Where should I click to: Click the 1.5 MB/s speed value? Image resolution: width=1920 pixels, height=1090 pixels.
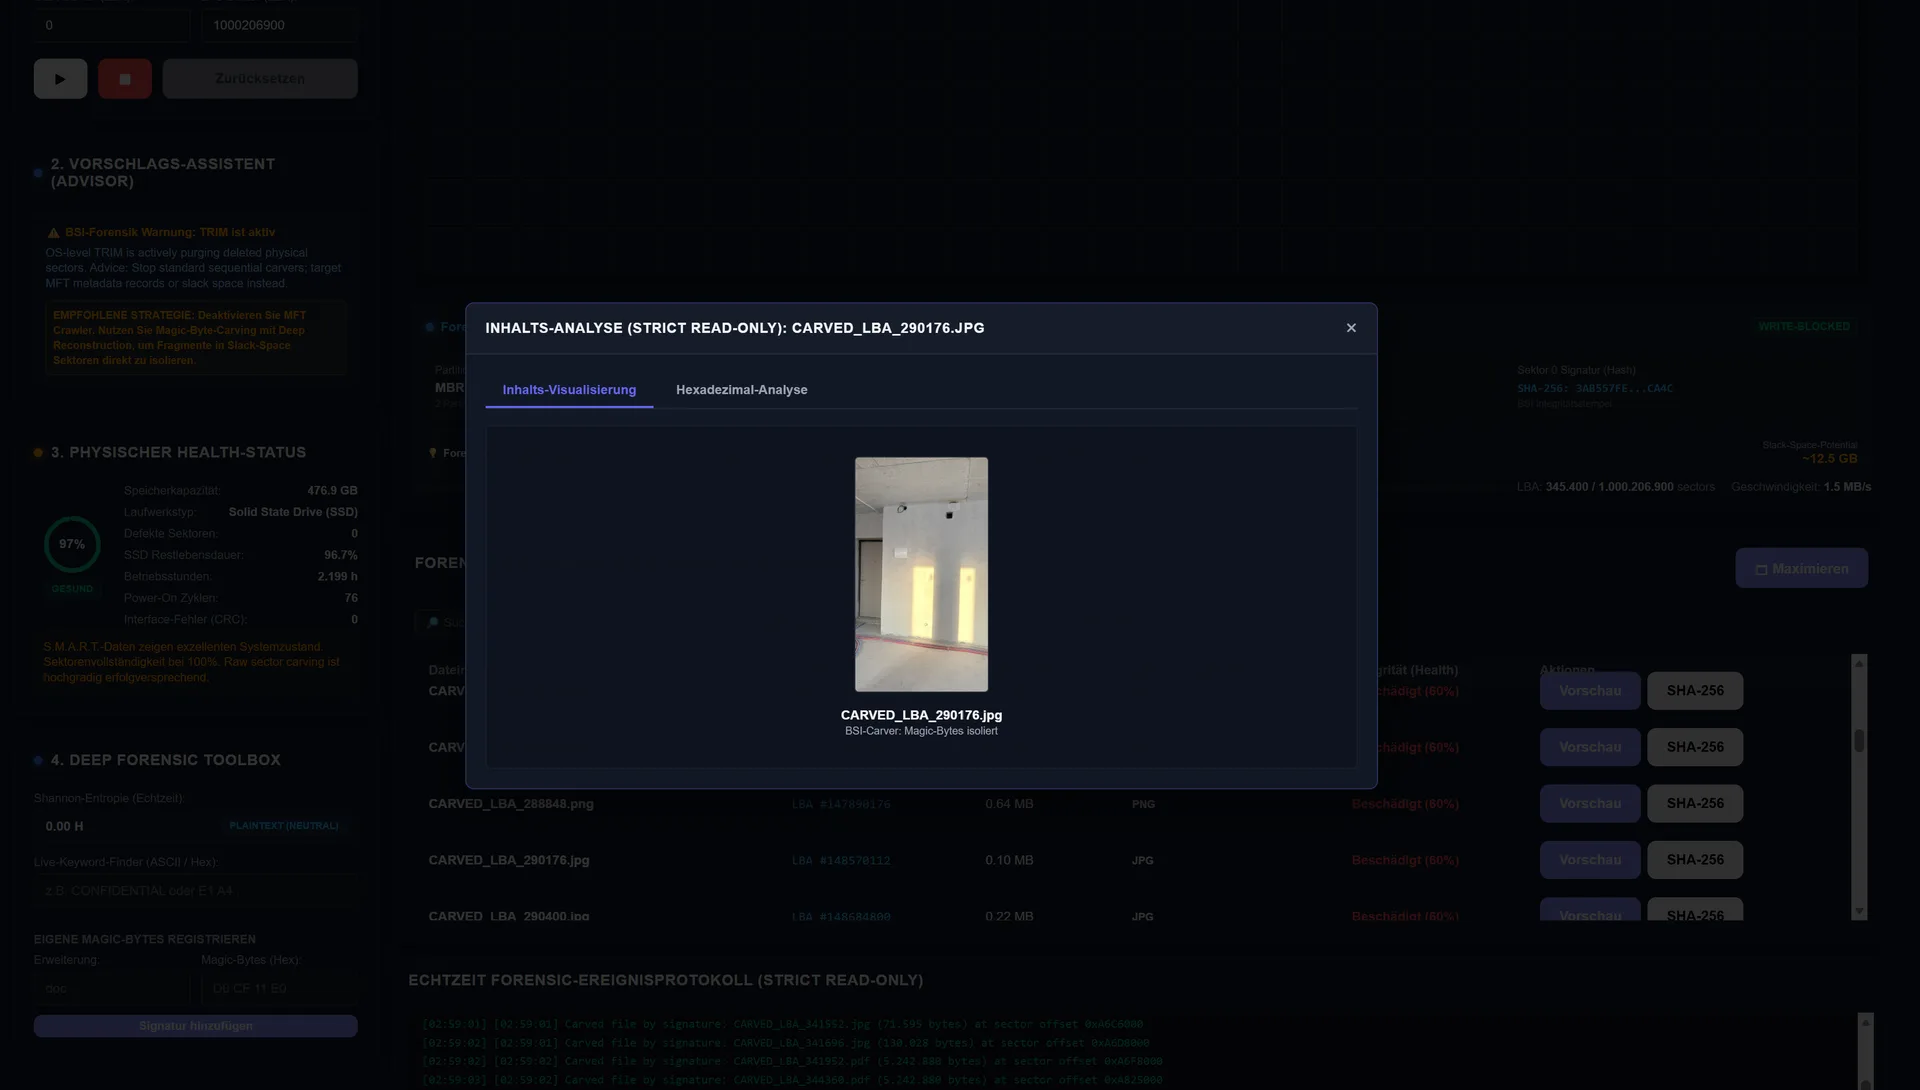tap(1847, 487)
